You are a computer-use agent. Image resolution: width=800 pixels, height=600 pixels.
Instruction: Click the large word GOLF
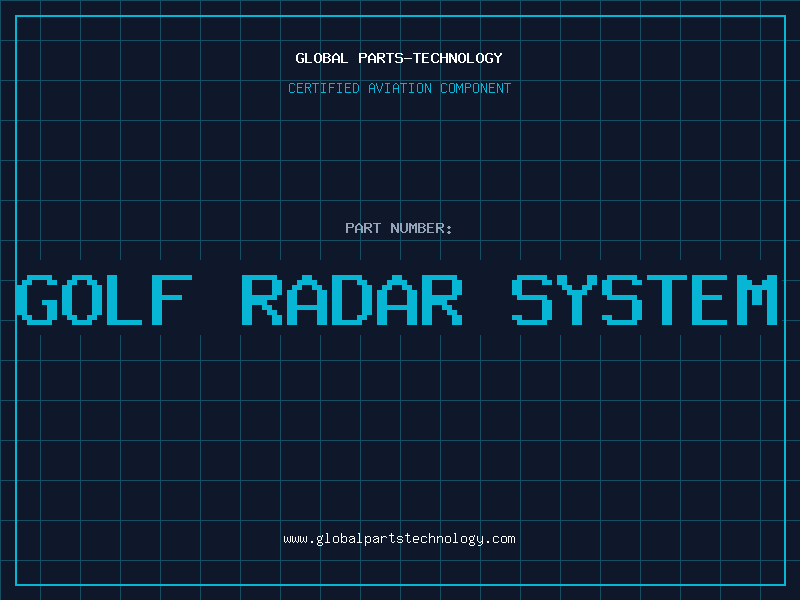pyautogui.click(x=105, y=300)
